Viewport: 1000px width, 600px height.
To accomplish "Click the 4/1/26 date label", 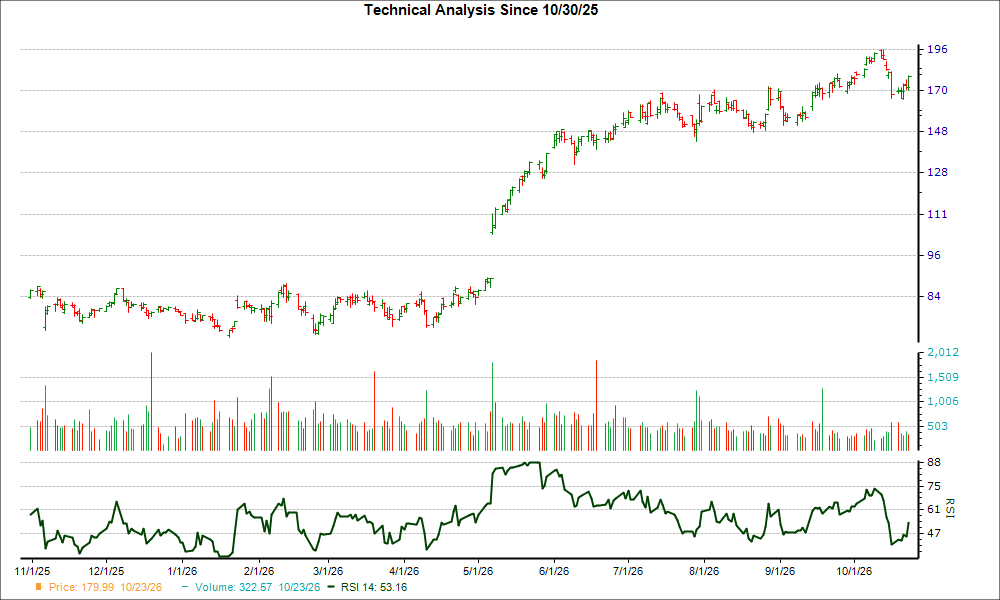I will tap(404, 571).
